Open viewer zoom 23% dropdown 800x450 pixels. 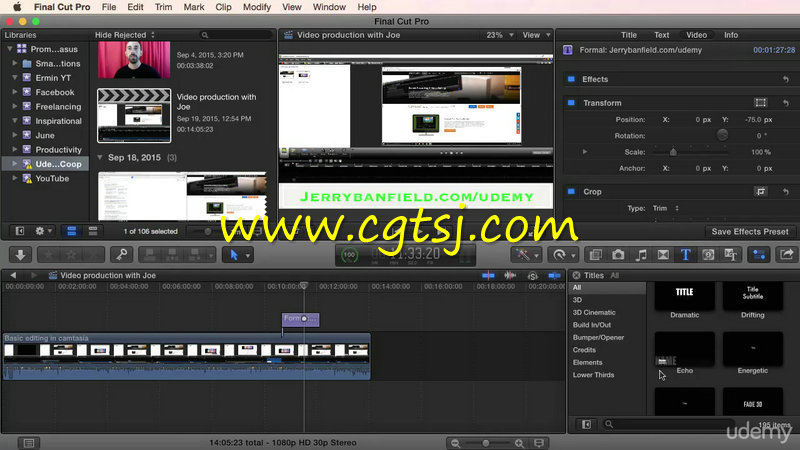click(500, 35)
